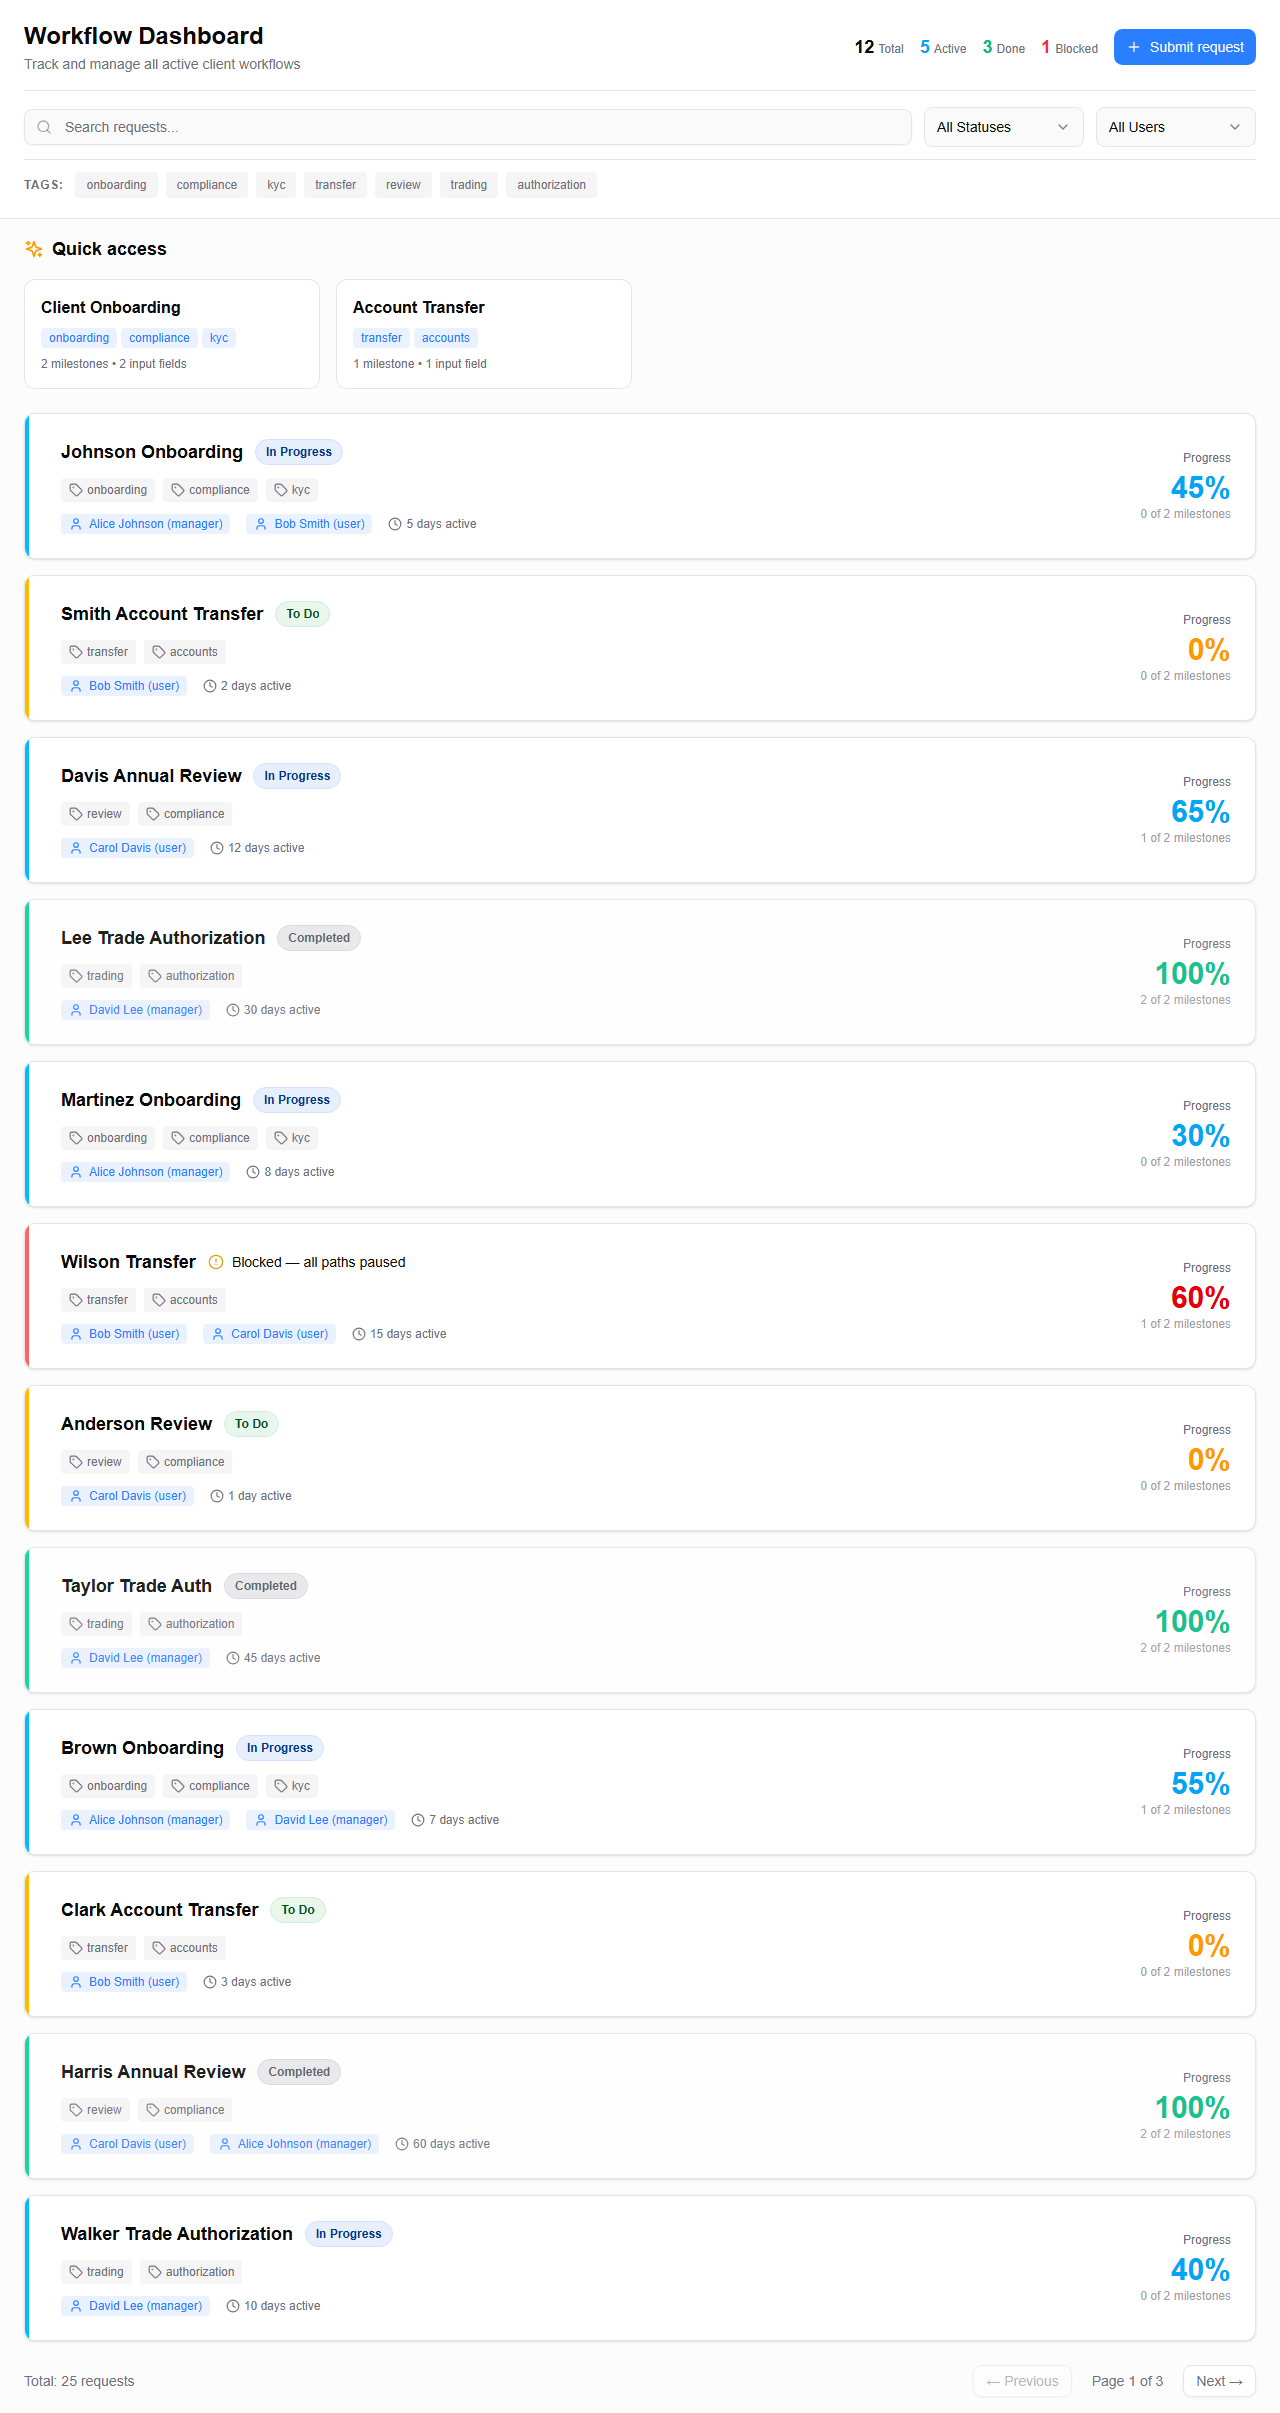Click the user icon beside Bob Smith on Smith Account Transfer
The width and height of the screenshot is (1280, 2413).
pos(76,686)
